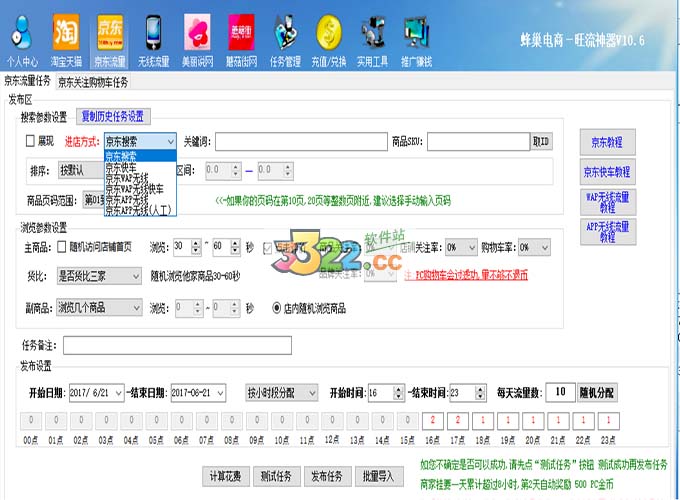
Task: Select the 京东流量 toolbar icon
Action: coord(110,41)
